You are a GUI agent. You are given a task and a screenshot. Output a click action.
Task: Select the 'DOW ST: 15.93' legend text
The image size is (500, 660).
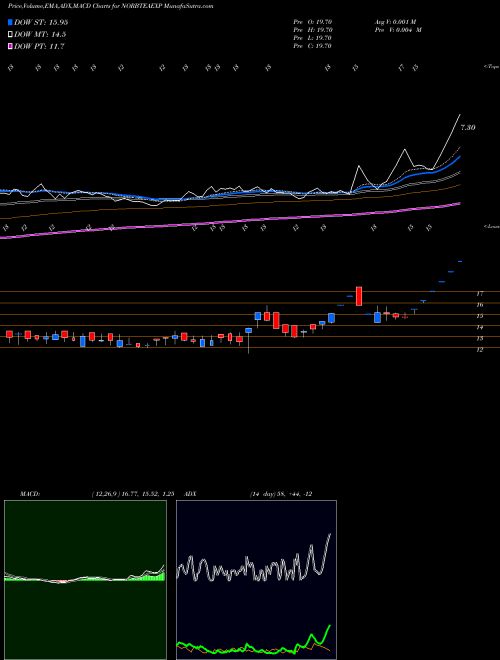click(x=41, y=22)
